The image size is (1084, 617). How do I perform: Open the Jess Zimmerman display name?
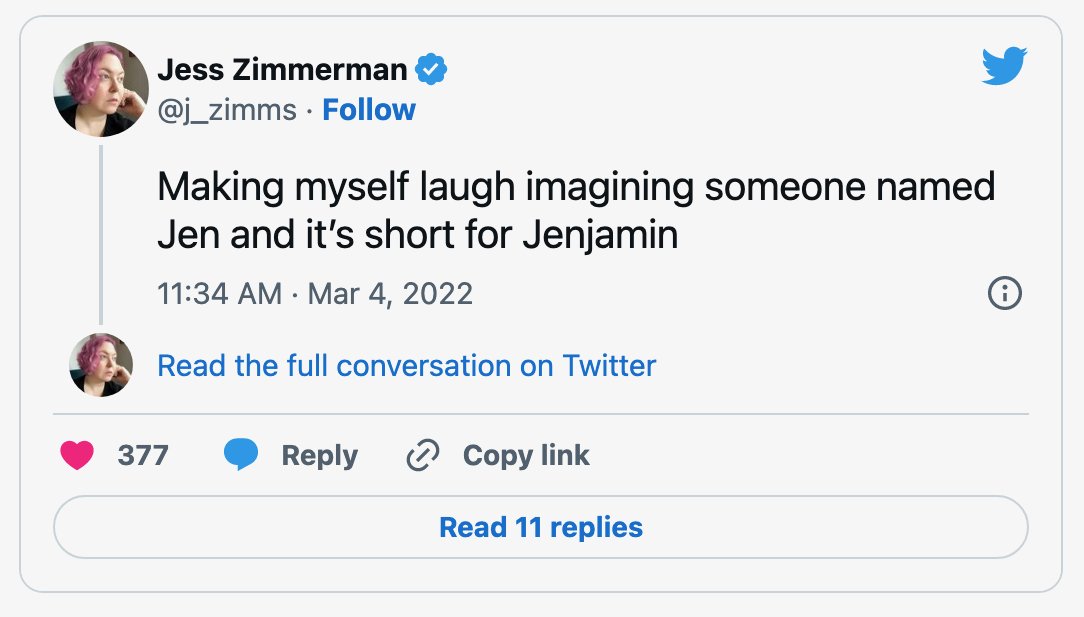click(282, 69)
